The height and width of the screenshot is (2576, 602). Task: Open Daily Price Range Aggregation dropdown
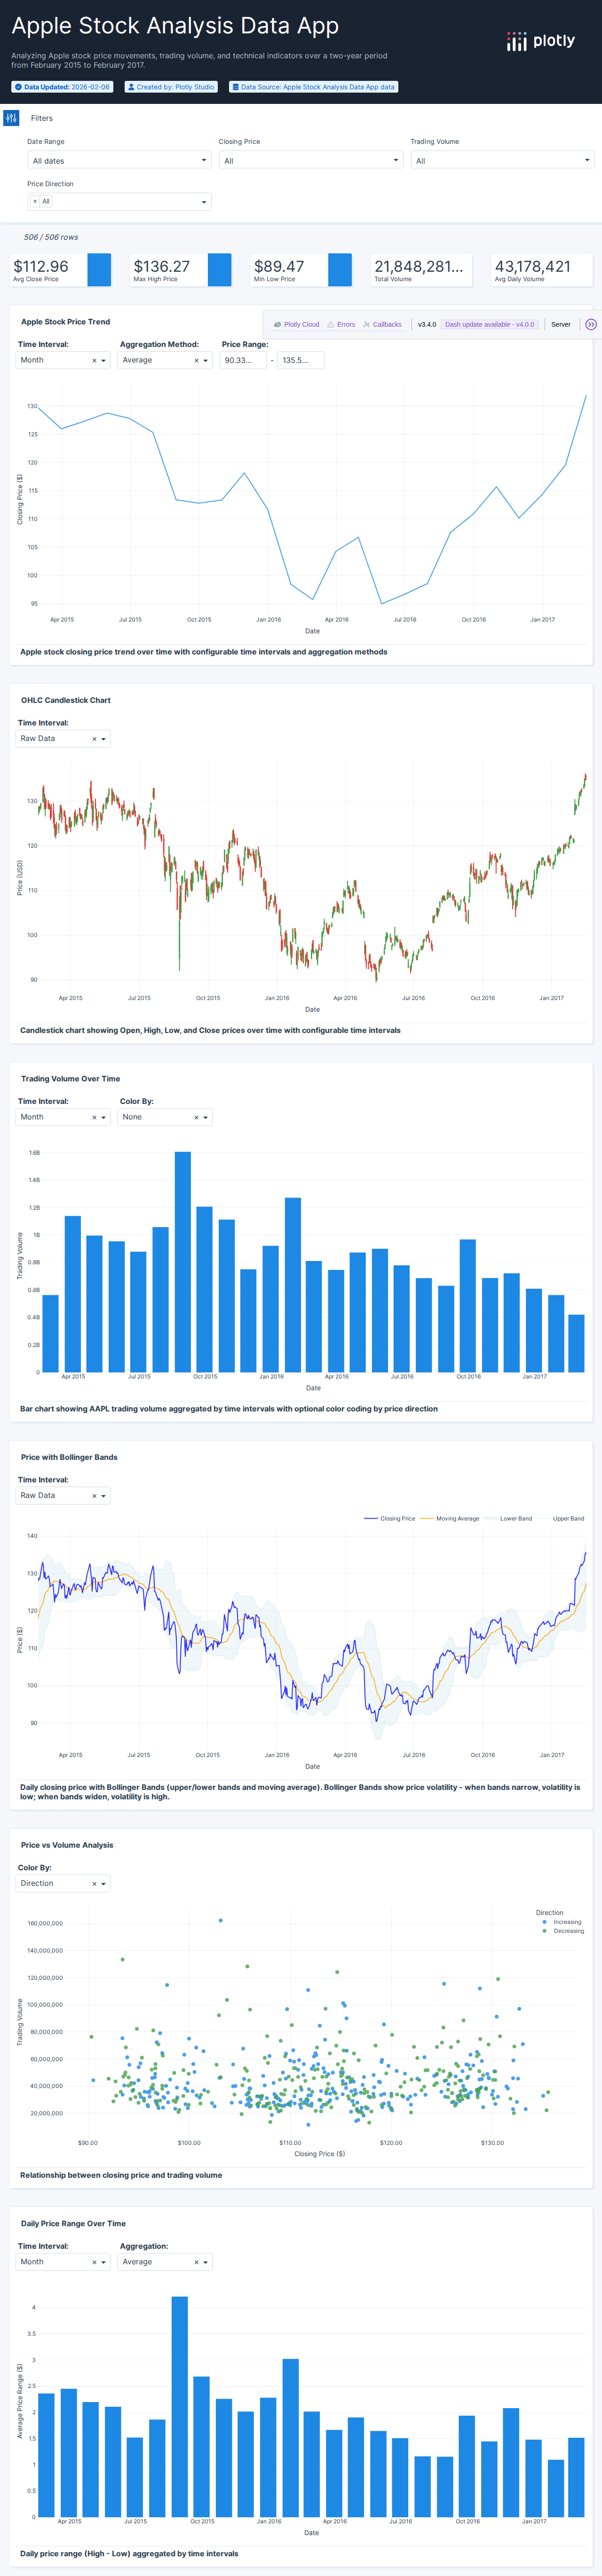tap(165, 2262)
